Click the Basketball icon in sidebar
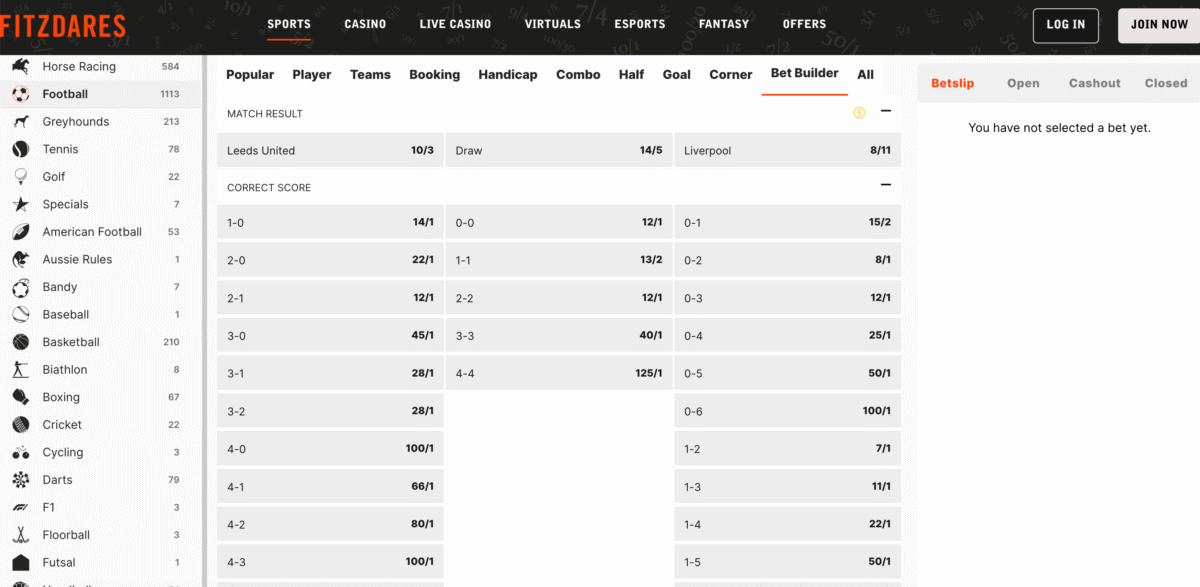Viewport: 1200px width, 587px height. [x=20, y=342]
